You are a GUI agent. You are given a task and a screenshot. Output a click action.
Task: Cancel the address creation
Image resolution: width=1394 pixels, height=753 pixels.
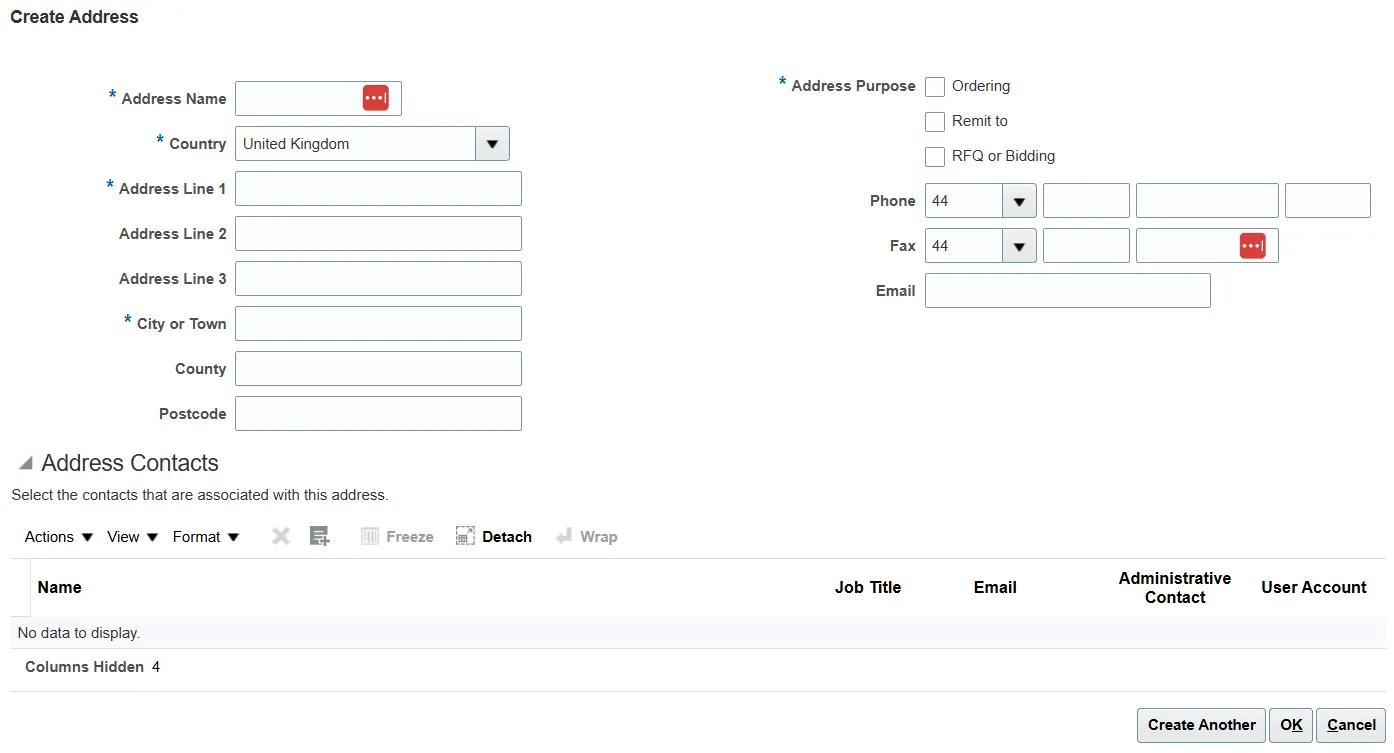tap(1351, 726)
